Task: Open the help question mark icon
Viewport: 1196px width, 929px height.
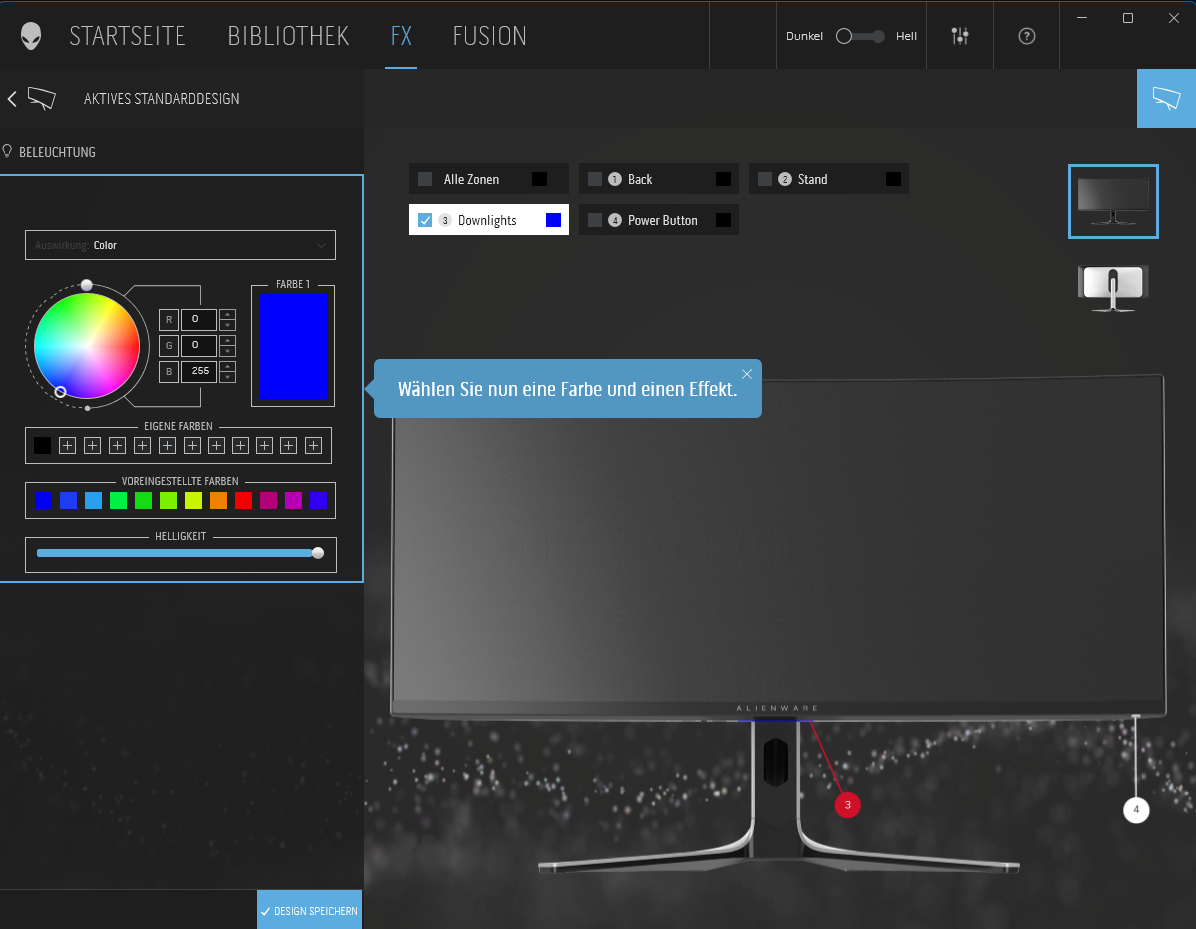Action: coord(1027,36)
